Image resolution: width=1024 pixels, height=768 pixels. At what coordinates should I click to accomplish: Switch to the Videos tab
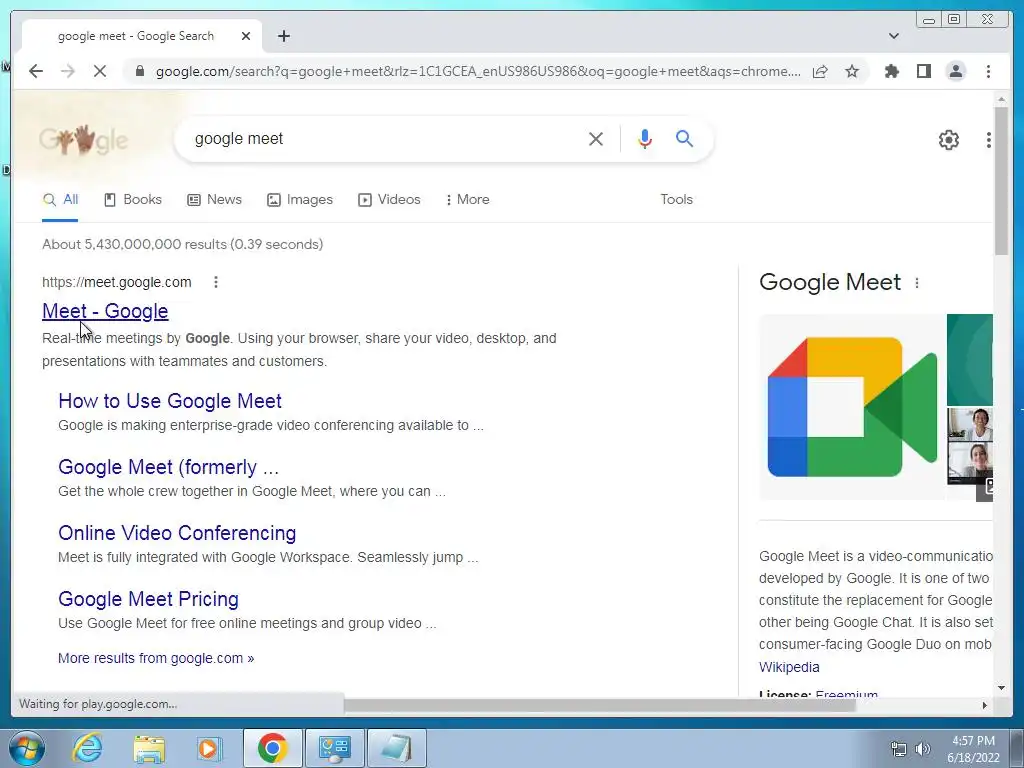pos(389,200)
